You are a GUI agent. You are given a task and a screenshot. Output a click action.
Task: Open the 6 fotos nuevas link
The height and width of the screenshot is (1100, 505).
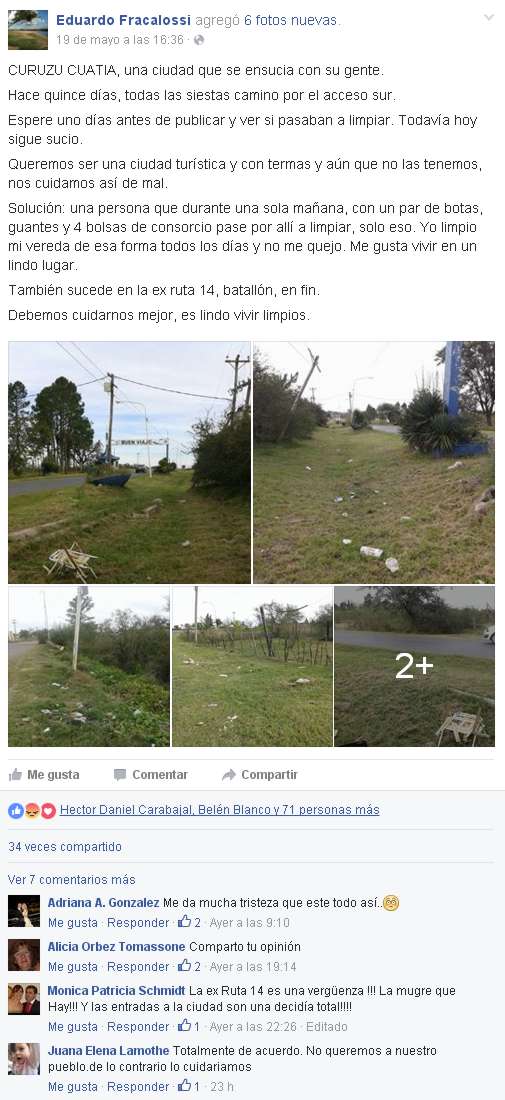pyautogui.click(x=291, y=20)
